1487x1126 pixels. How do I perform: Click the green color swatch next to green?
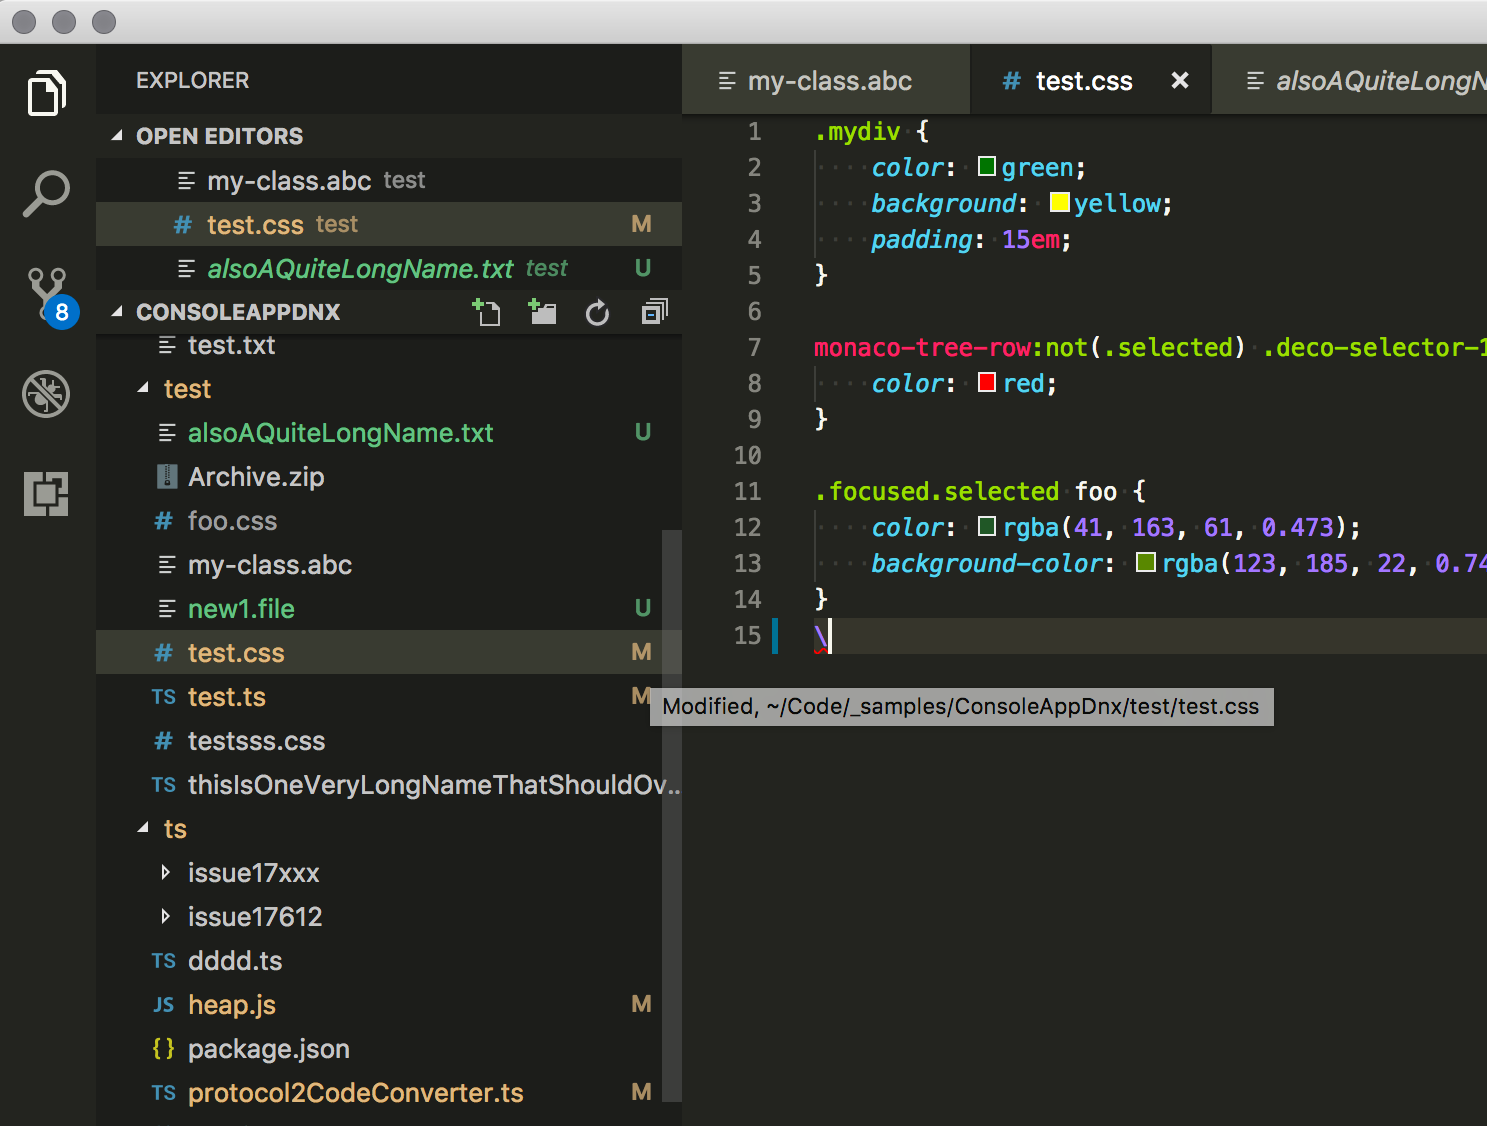pos(986,166)
